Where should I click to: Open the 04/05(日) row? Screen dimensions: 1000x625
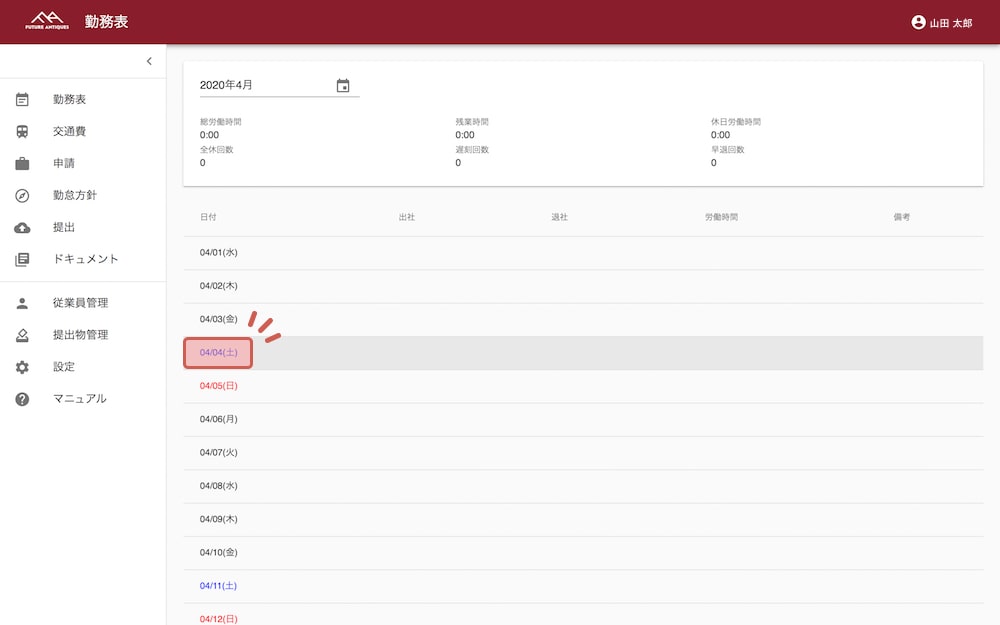[218, 386]
